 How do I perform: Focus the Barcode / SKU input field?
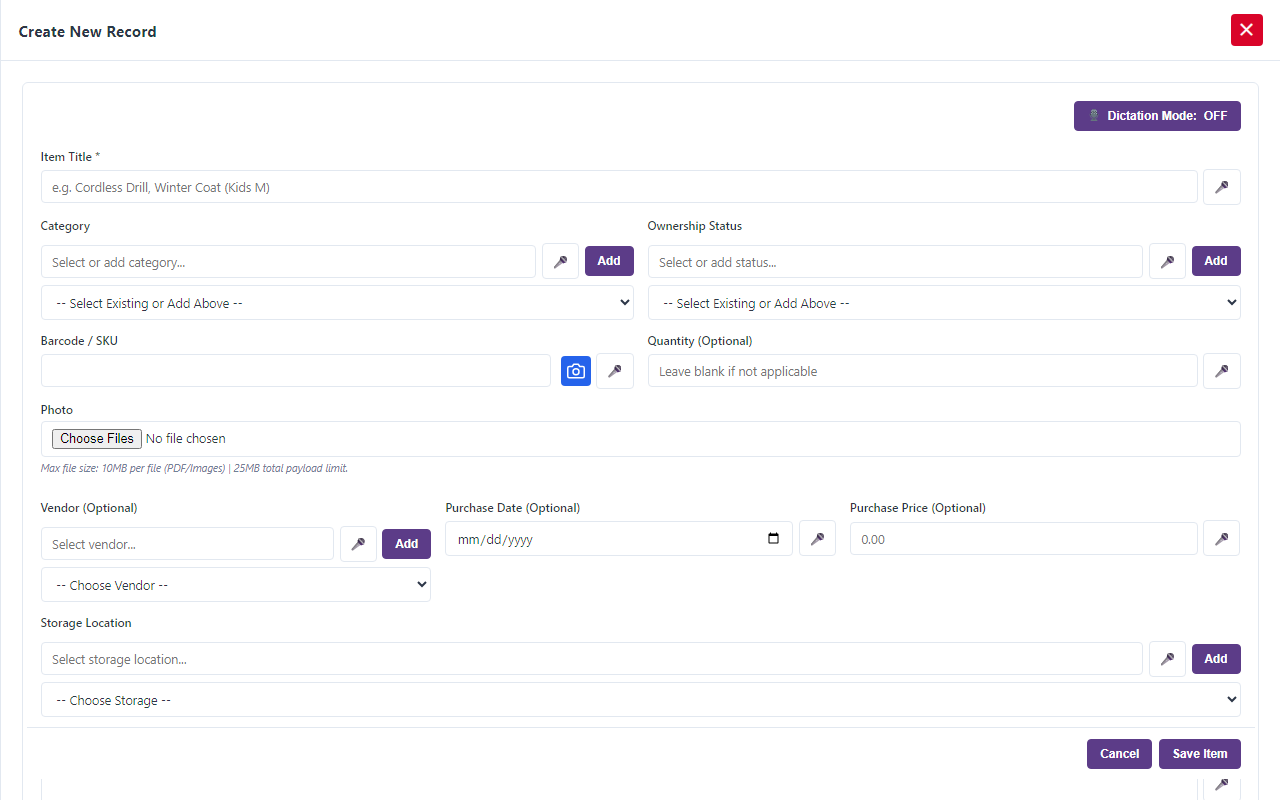click(x=296, y=371)
